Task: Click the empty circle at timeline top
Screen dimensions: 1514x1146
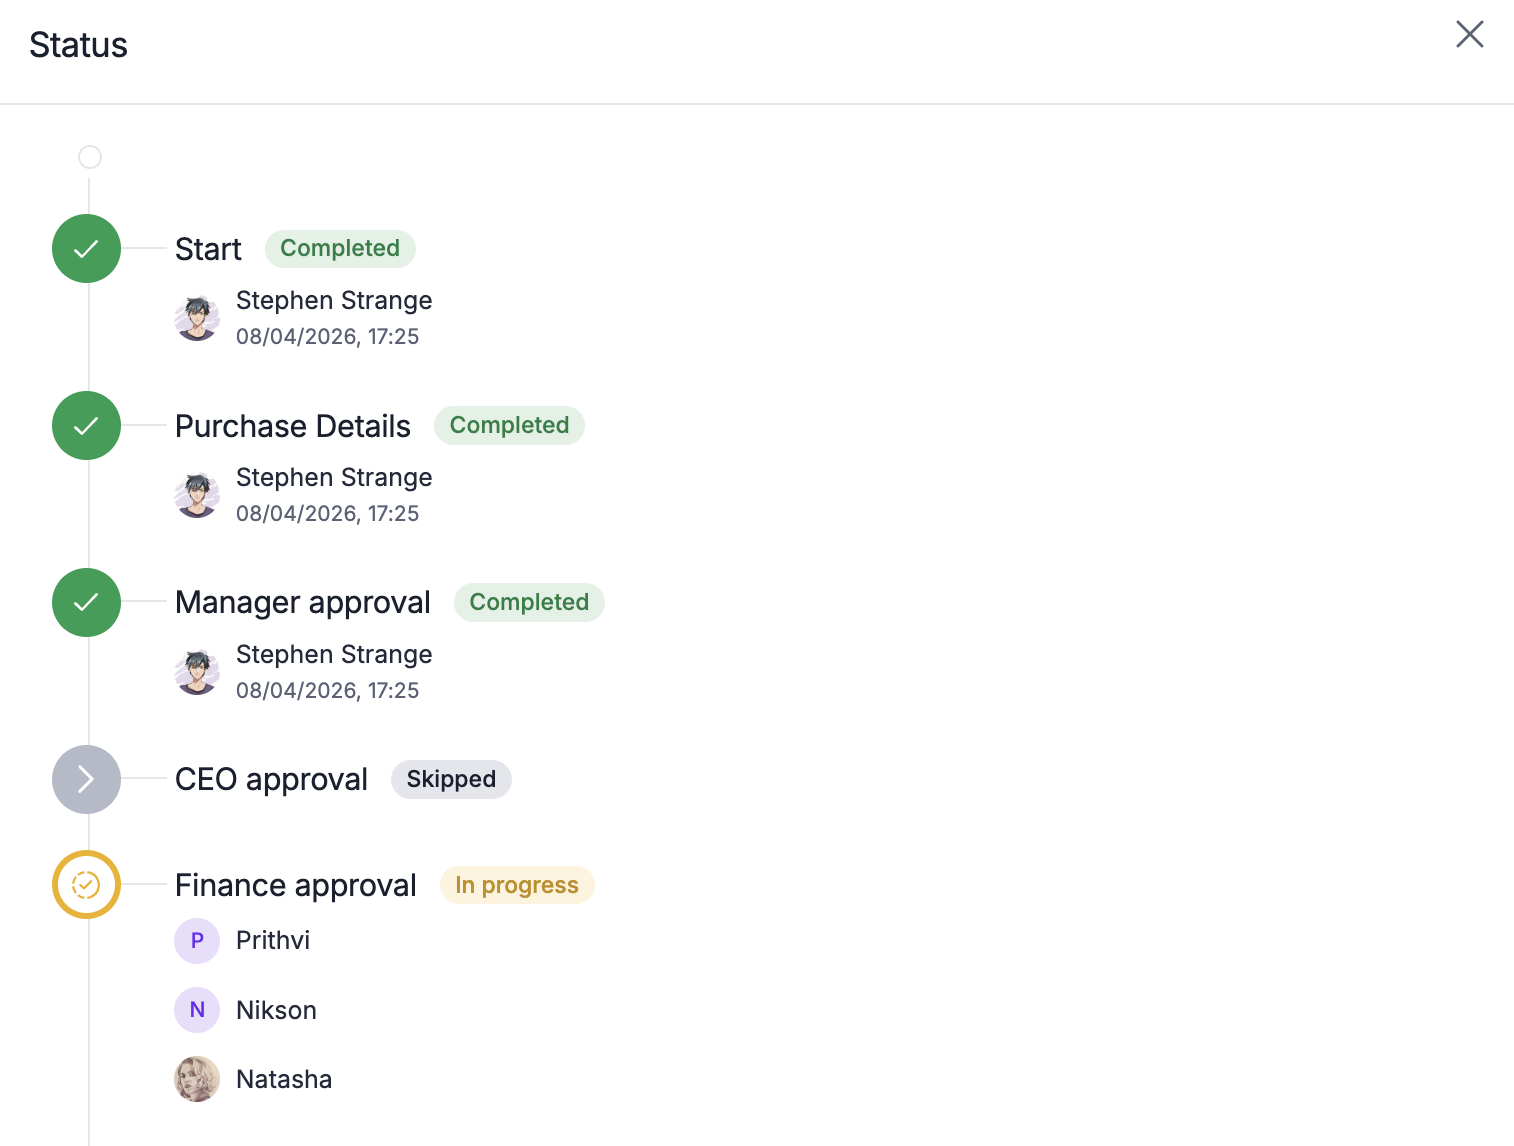Action: click(90, 157)
